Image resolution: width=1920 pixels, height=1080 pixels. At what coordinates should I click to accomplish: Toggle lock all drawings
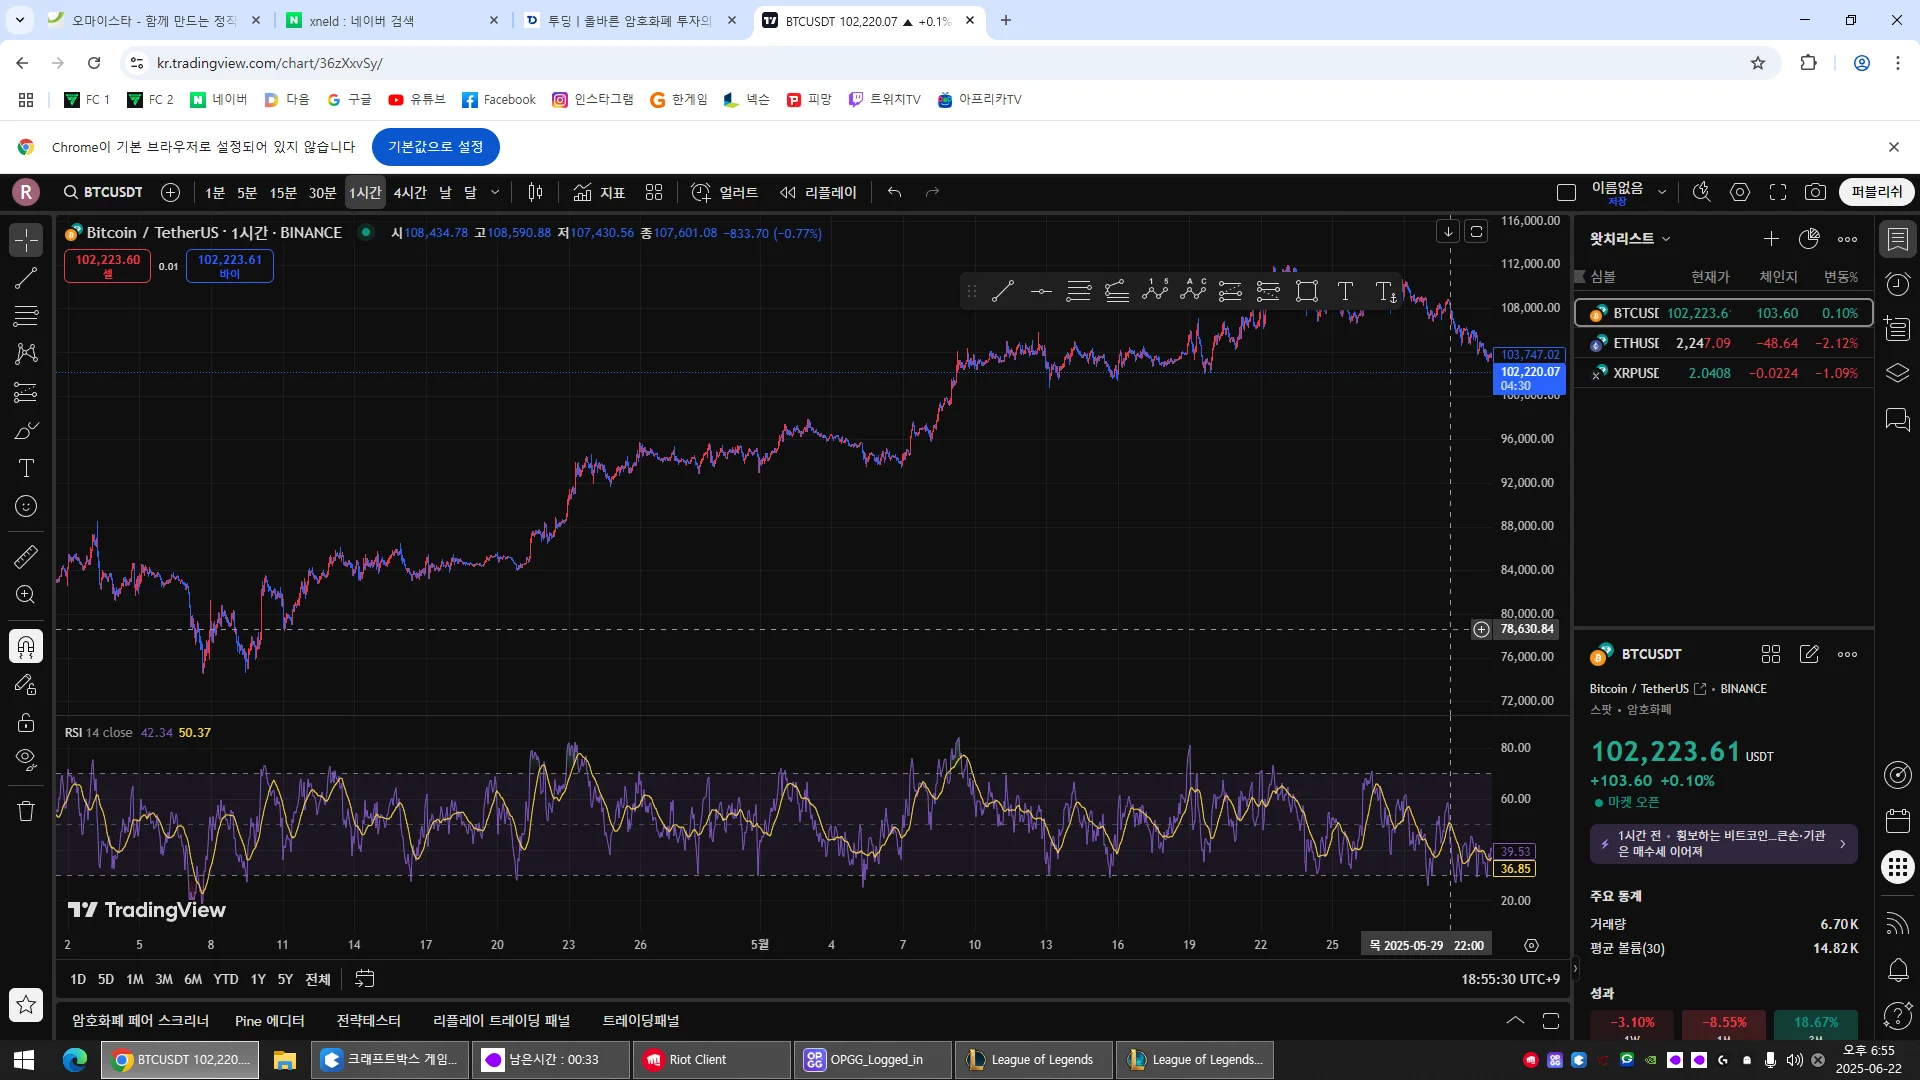tap(26, 722)
